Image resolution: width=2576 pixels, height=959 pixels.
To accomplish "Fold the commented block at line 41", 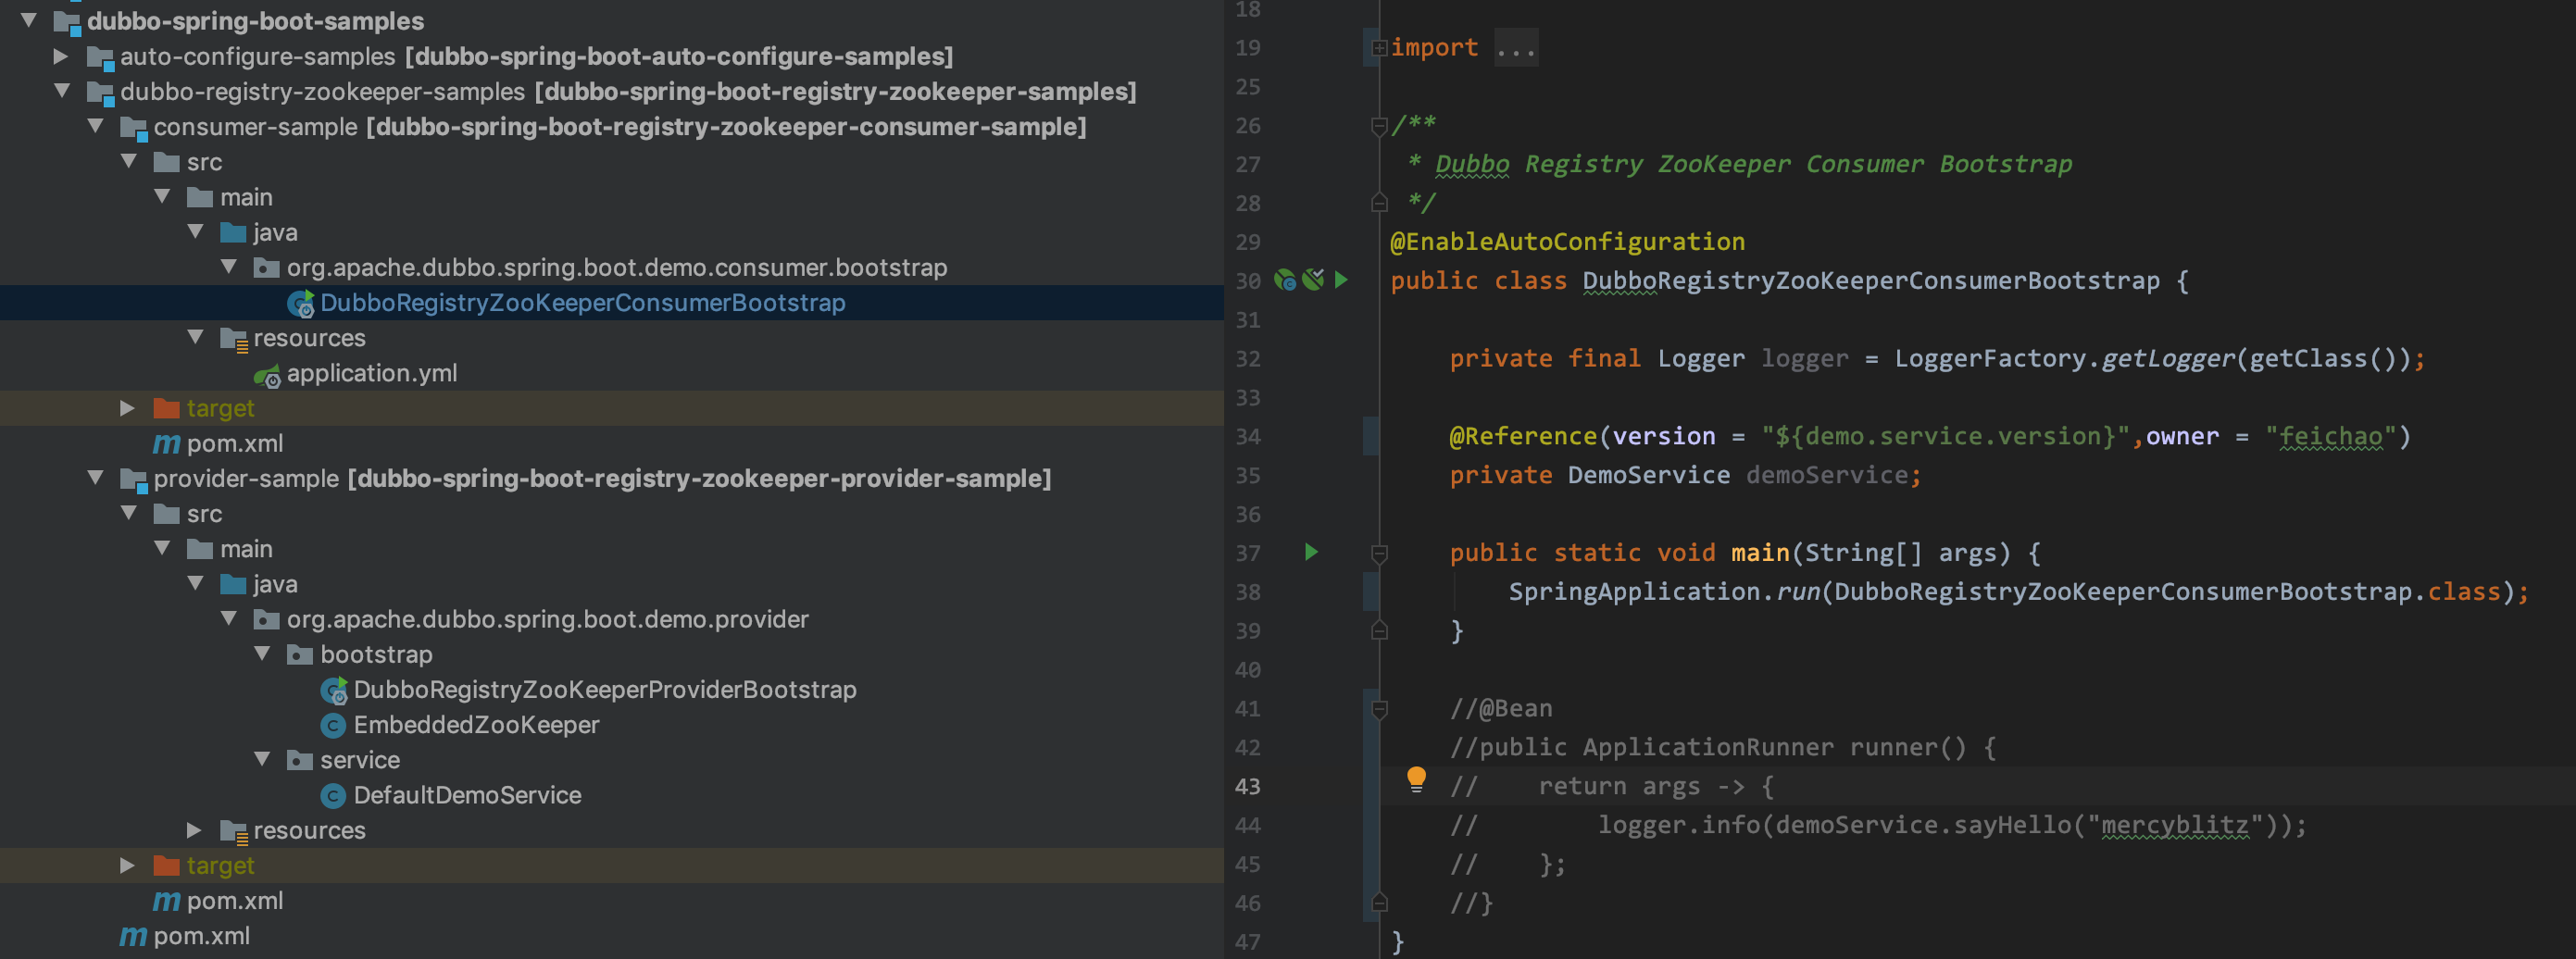I will point(1379,709).
